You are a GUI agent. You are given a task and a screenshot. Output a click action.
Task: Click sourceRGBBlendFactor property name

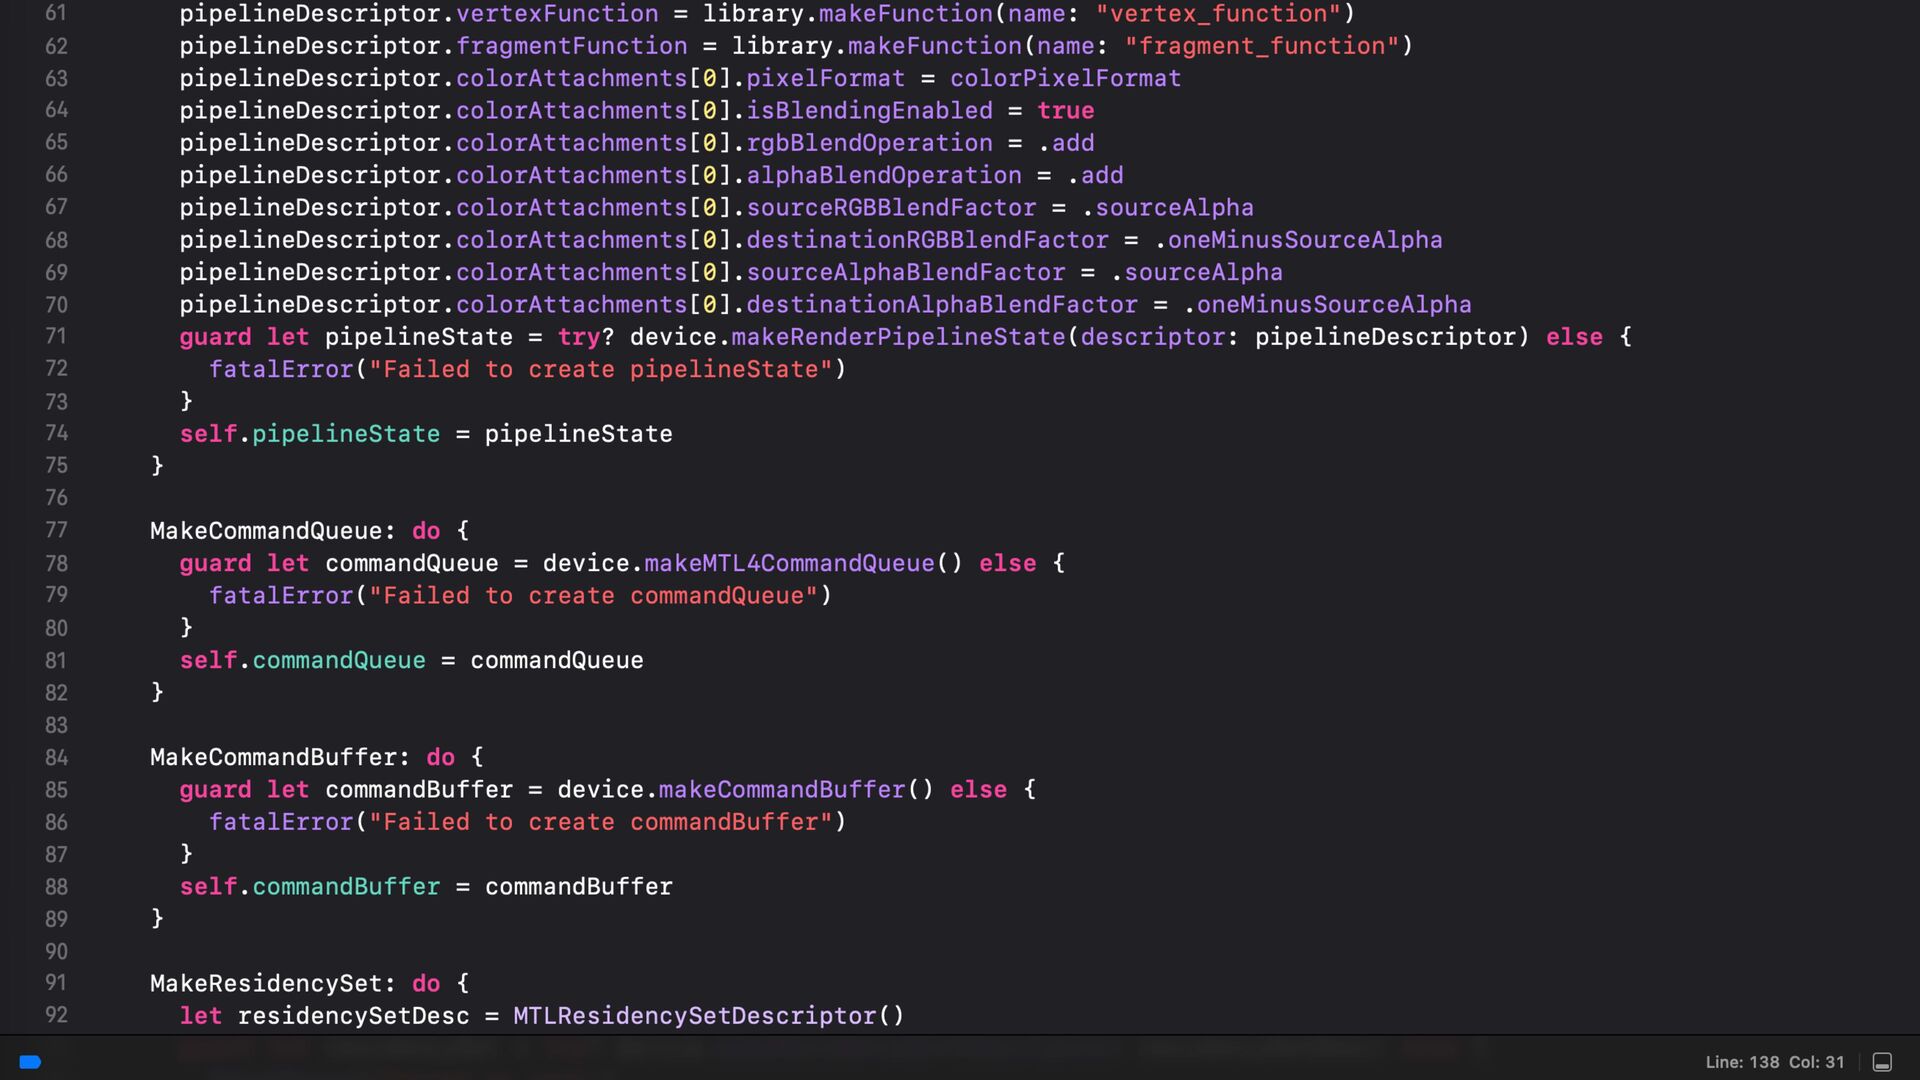[x=891, y=208]
